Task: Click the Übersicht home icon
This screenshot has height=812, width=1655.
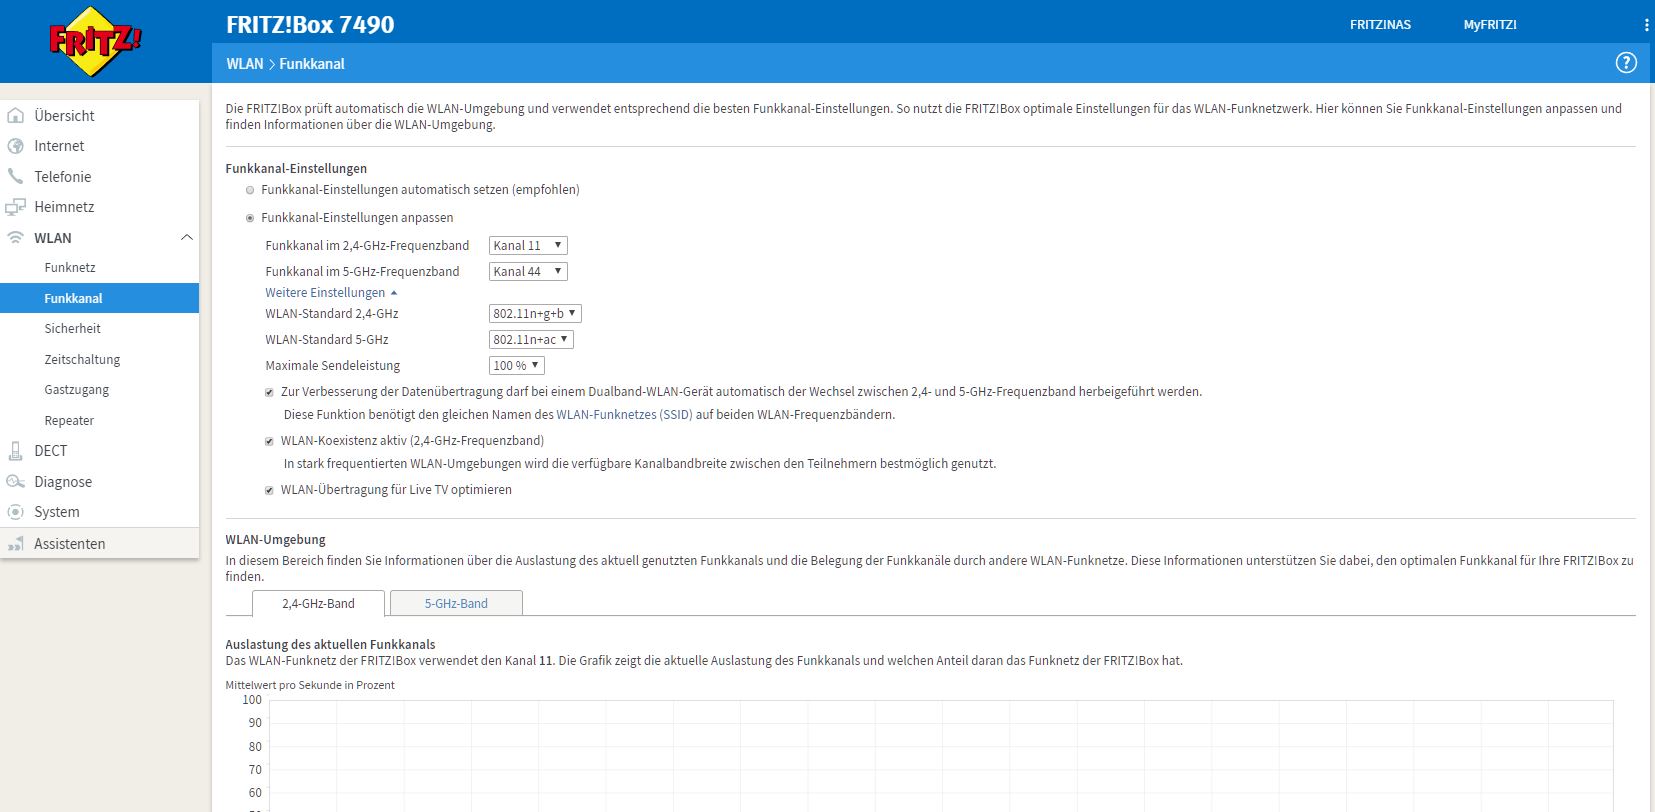Action: (x=15, y=116)
